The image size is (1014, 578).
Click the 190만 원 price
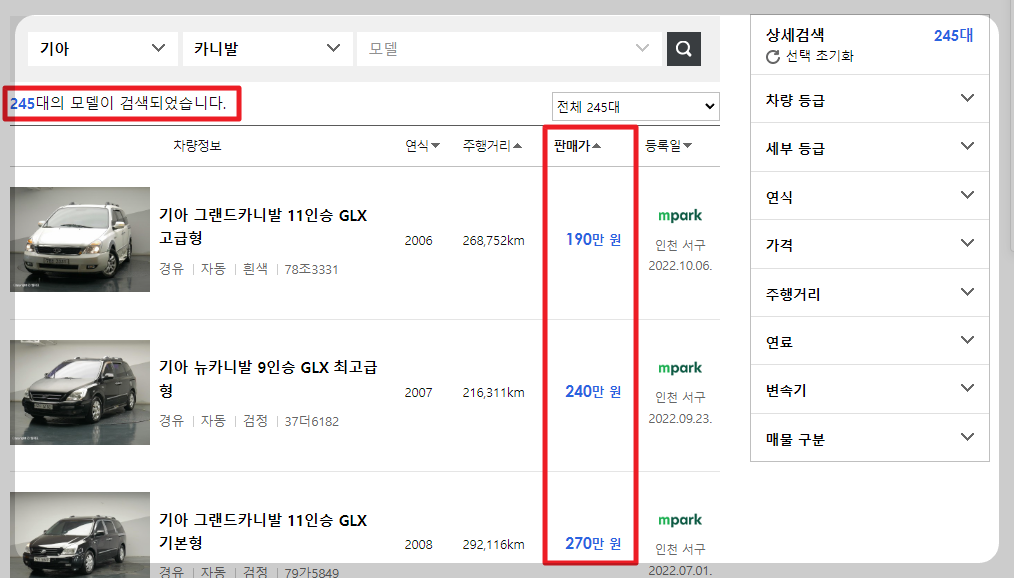click(x=593, y=240)
